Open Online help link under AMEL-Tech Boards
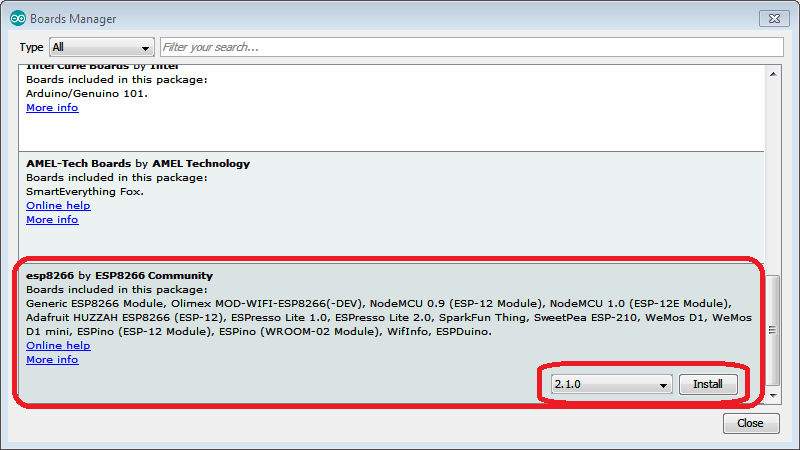800x450 pixels. (x=58, y=206)
